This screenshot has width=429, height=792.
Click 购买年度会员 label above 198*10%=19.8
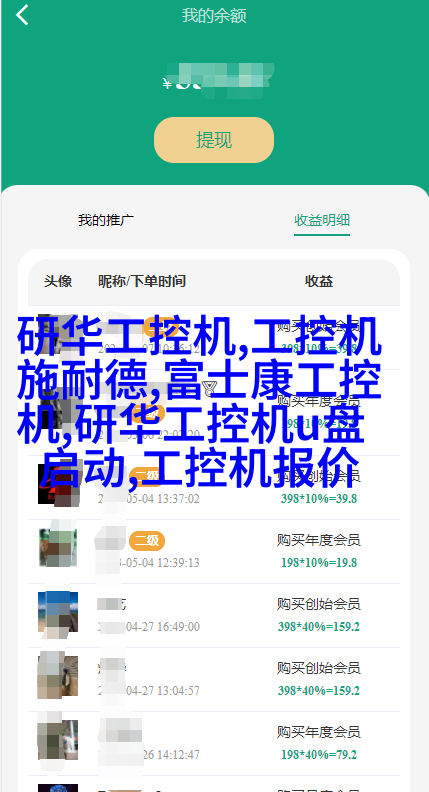[x=319, y=540]
